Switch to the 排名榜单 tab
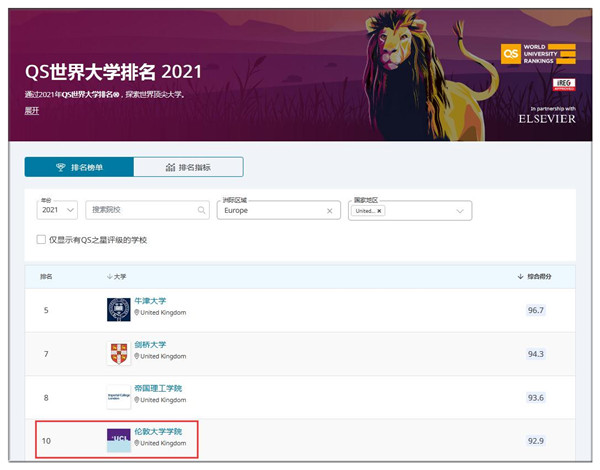 coord(79,167)
